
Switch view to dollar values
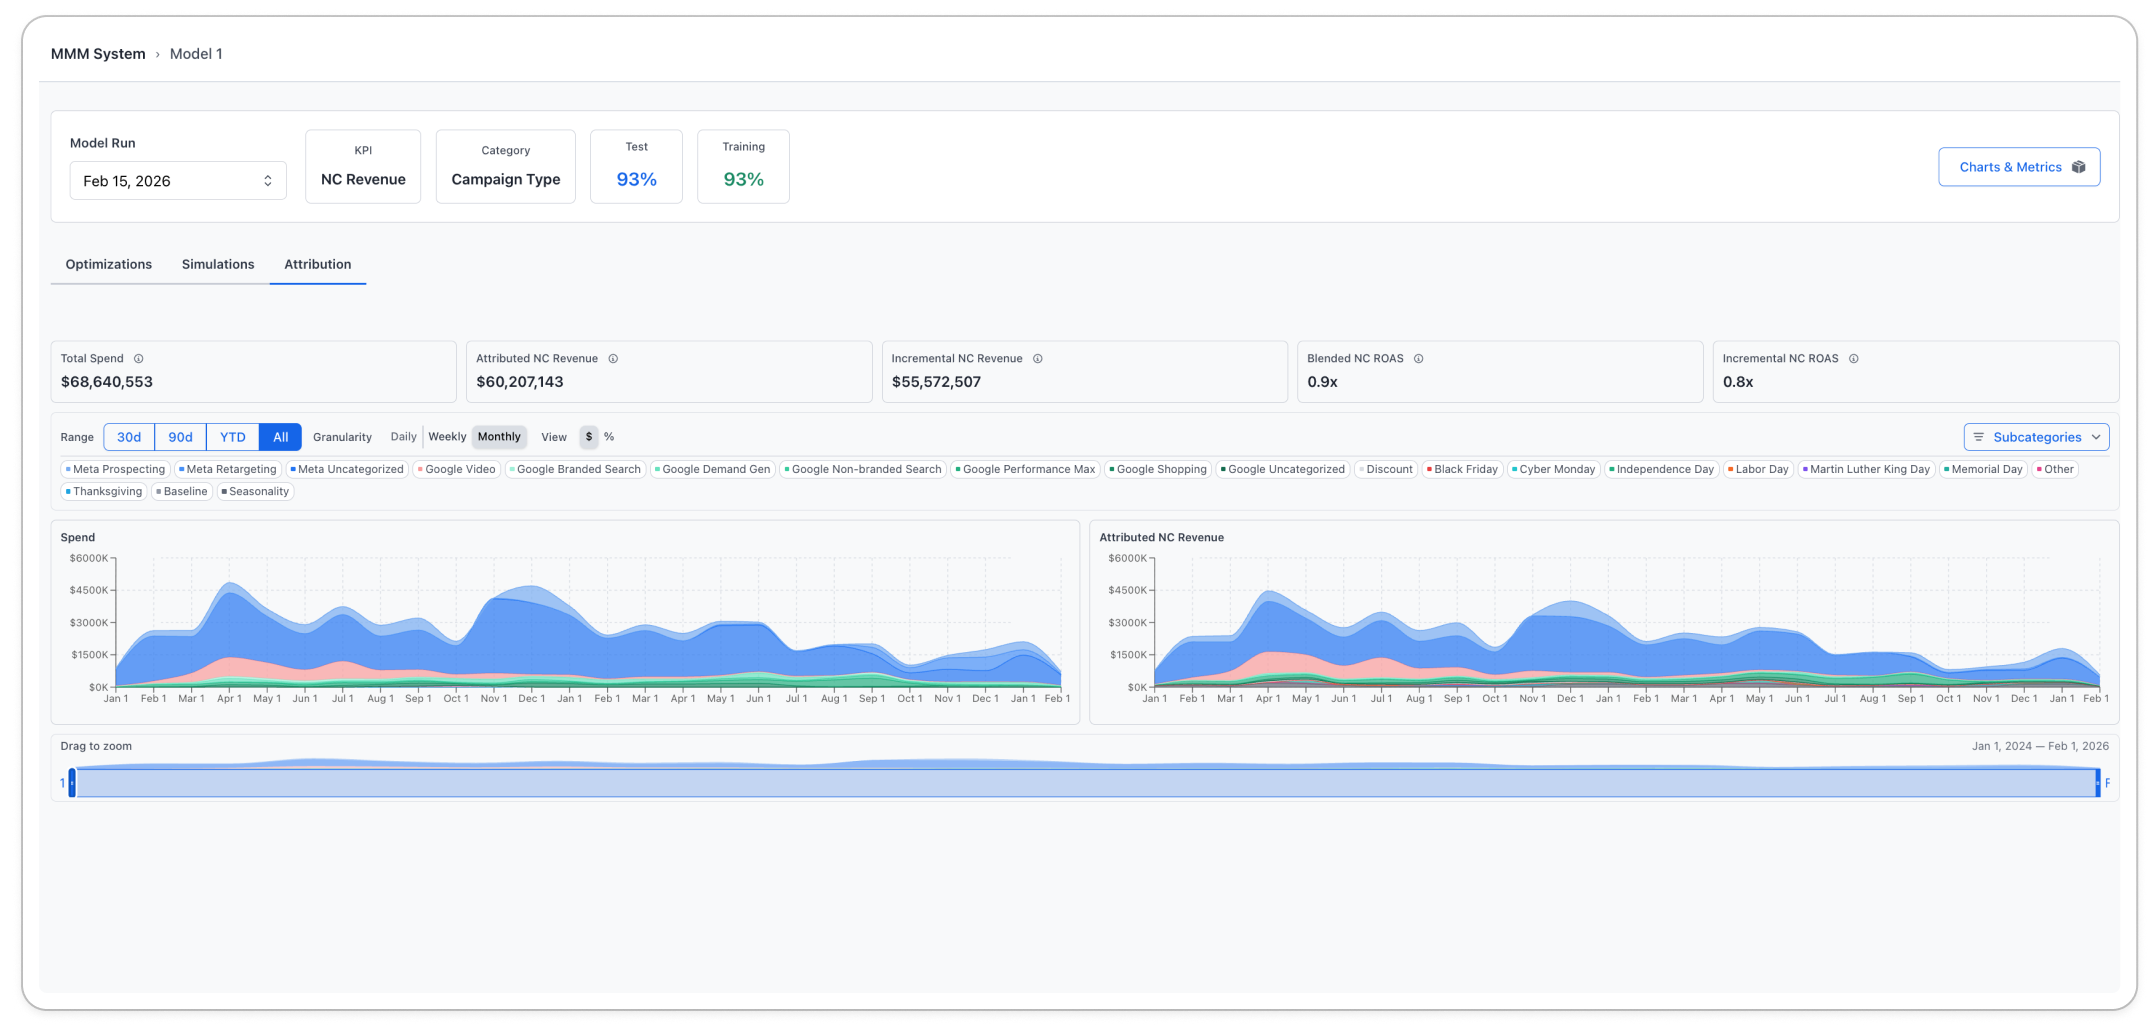pos(589,437)
